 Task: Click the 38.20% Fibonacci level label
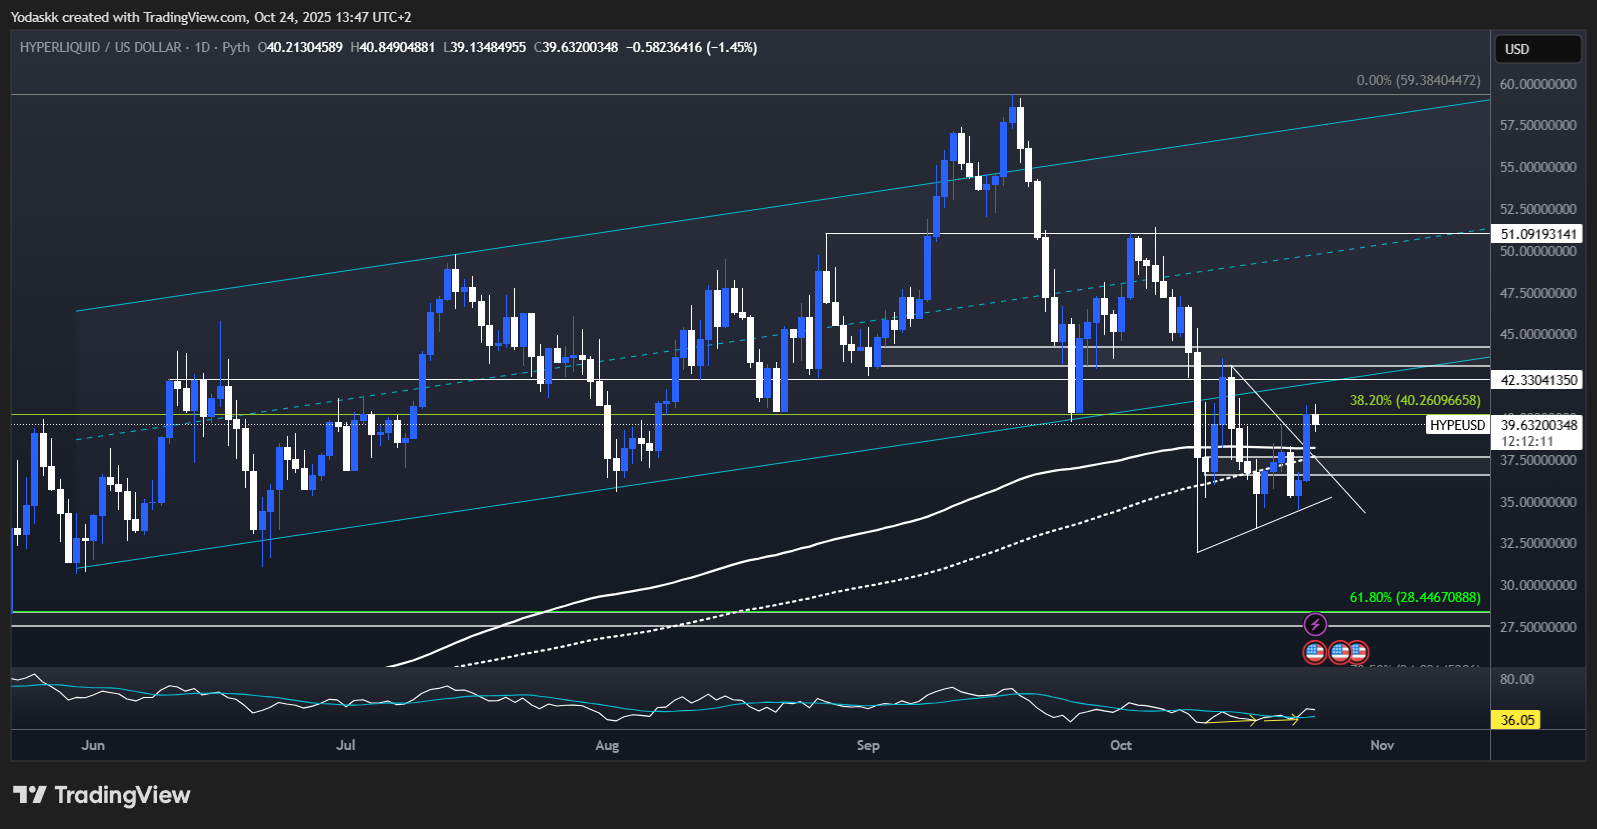(1414, 400)
